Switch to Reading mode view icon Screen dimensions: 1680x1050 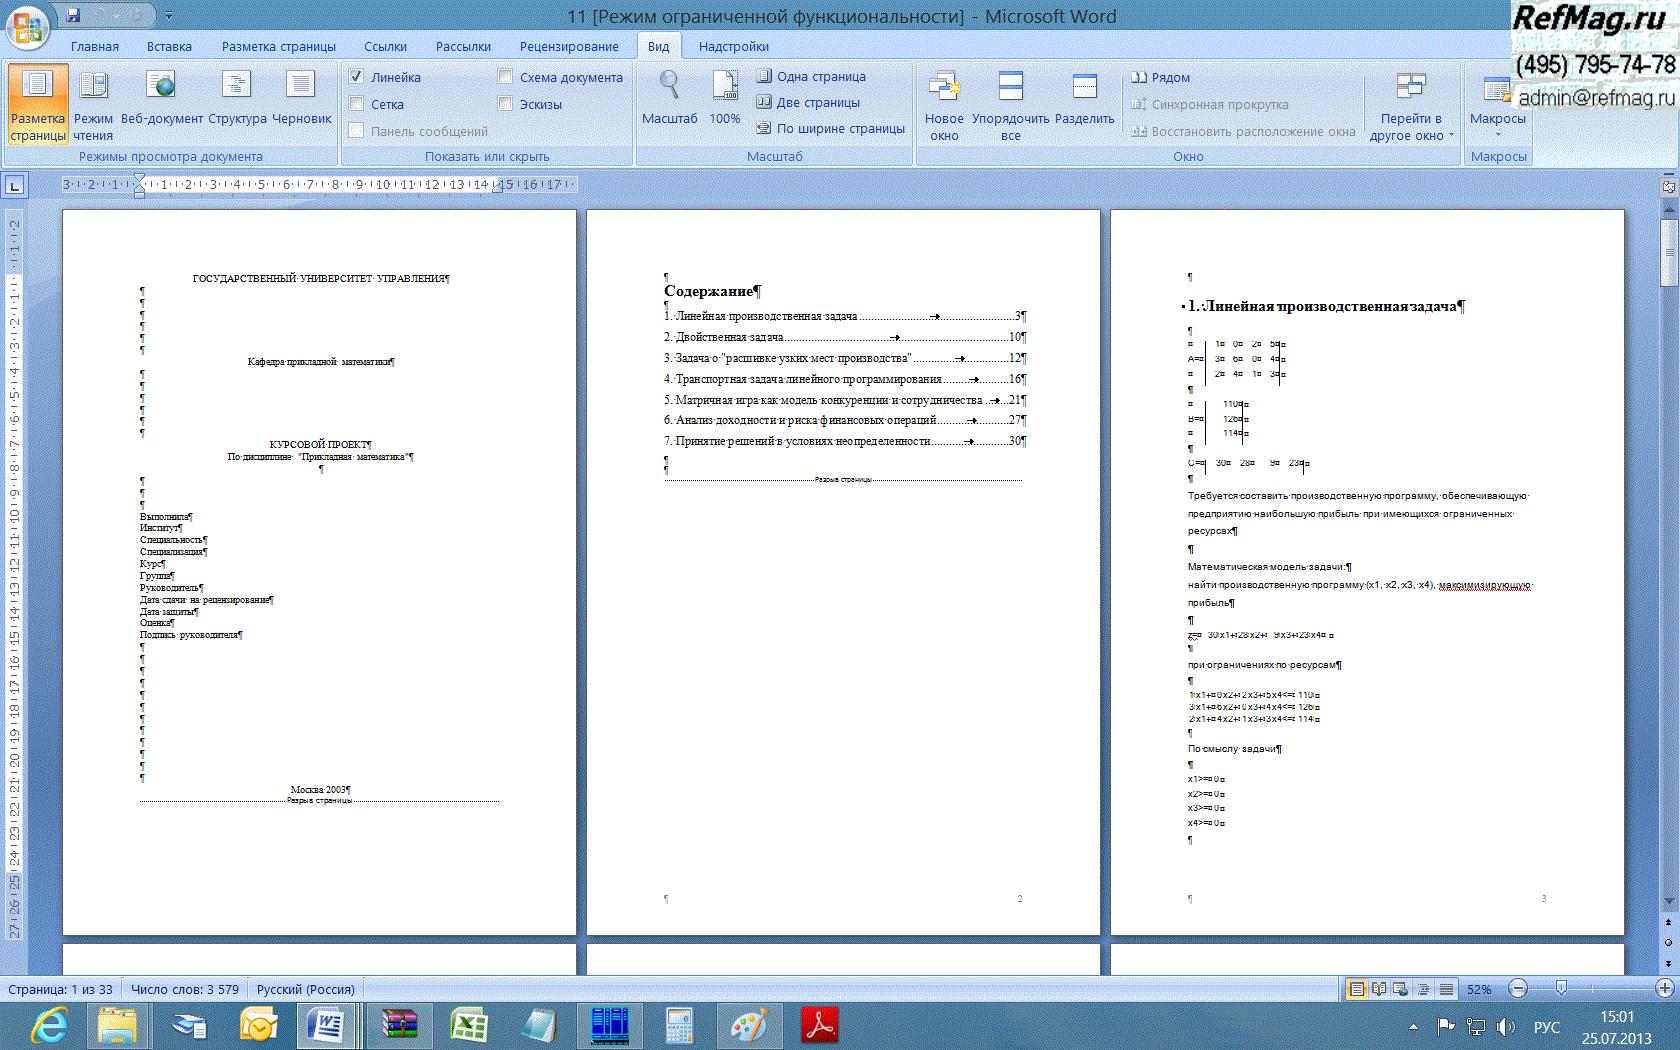point(93,87)
